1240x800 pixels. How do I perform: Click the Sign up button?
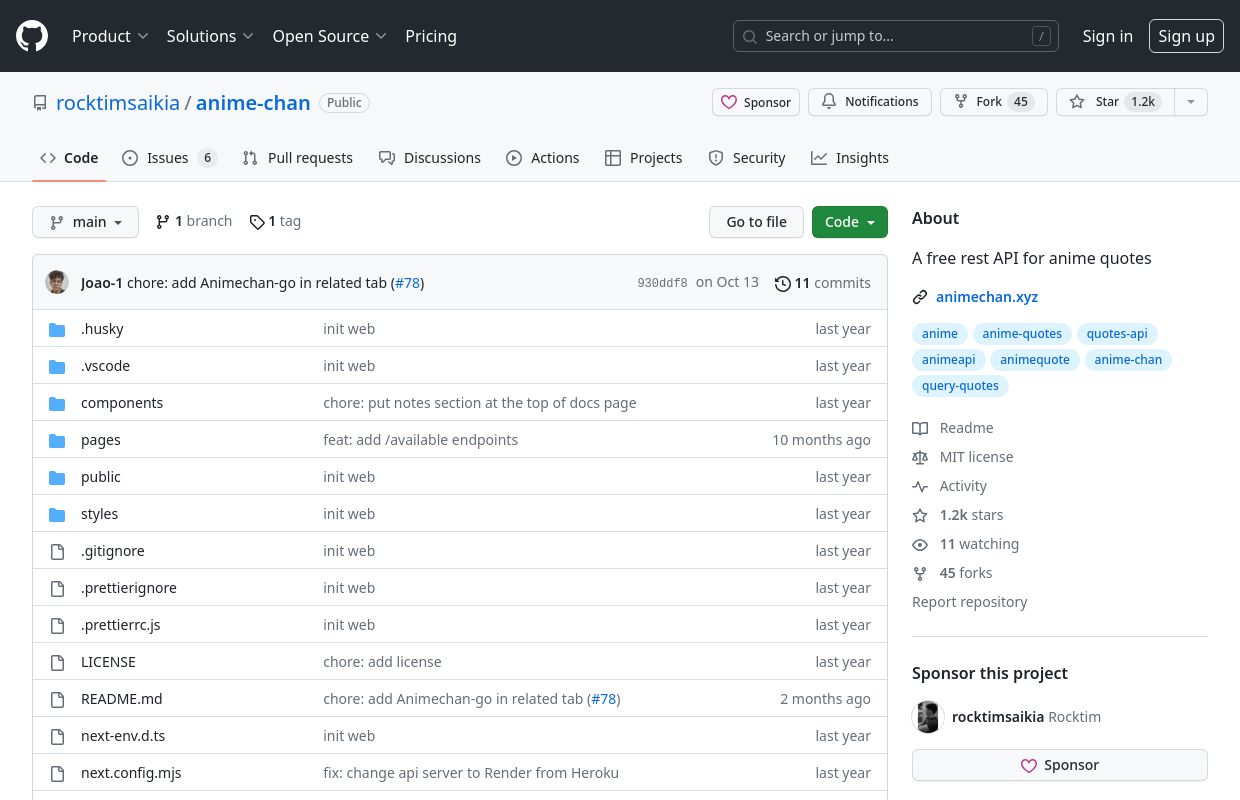(1186, 36)
